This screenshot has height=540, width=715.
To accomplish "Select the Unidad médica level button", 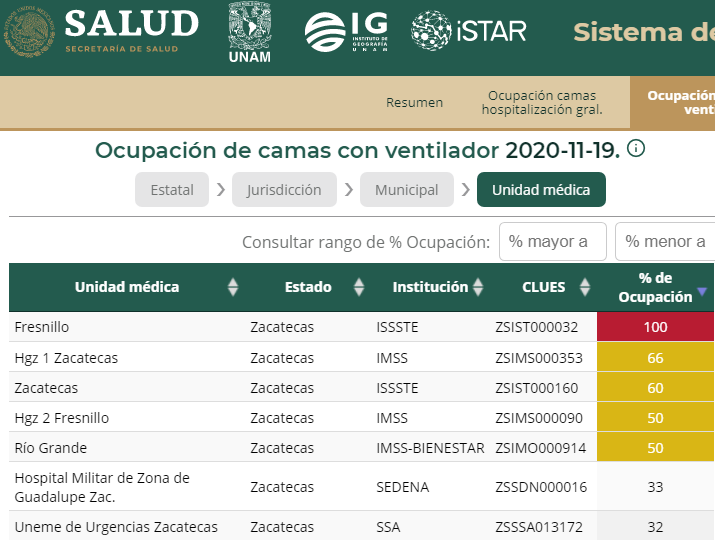I will (x=541, y=190).
